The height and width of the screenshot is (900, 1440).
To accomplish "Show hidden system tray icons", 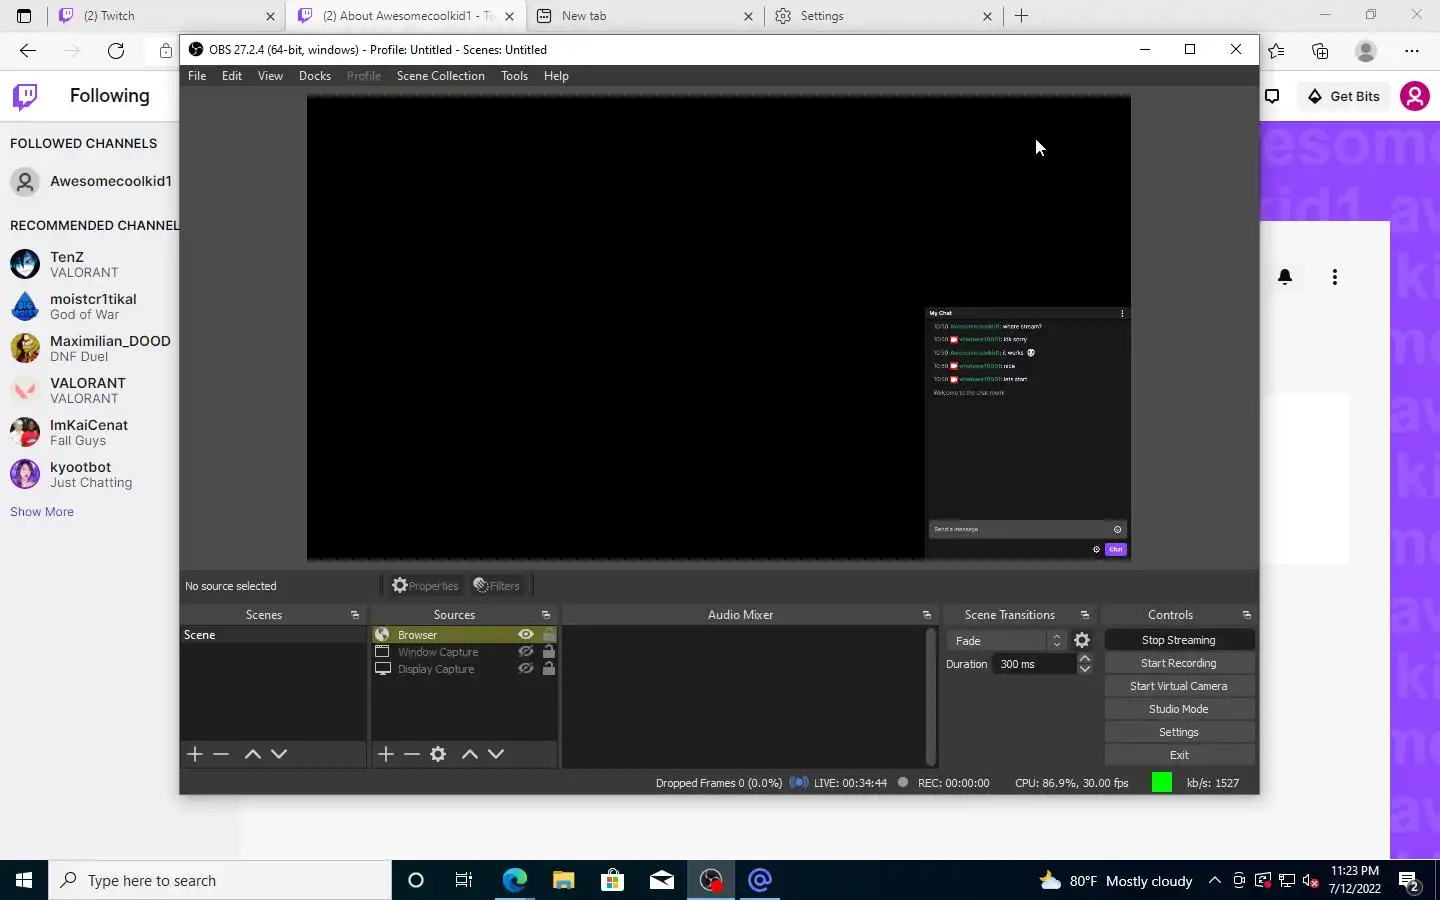I will pos(1214,880).
